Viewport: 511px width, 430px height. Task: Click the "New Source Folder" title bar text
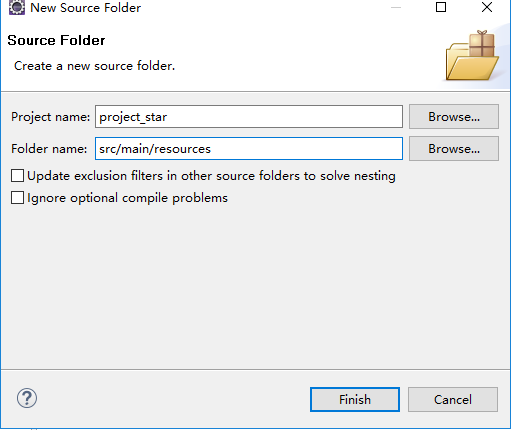[x=85, y=8]
